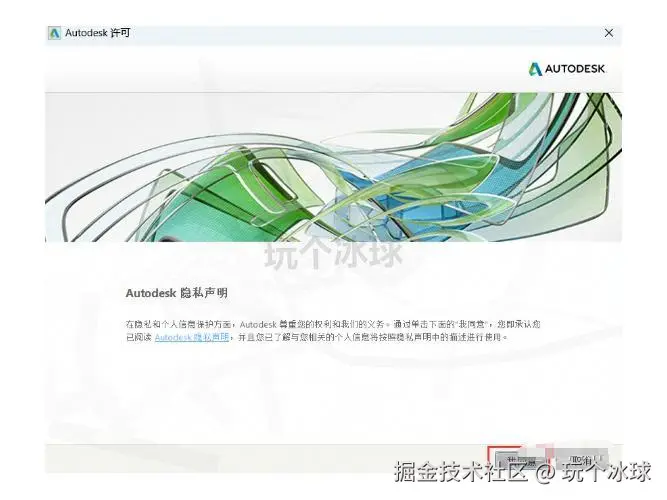Click the empty title bar area
Viewport: 667px width, 500px height.
tap(366, 33)
